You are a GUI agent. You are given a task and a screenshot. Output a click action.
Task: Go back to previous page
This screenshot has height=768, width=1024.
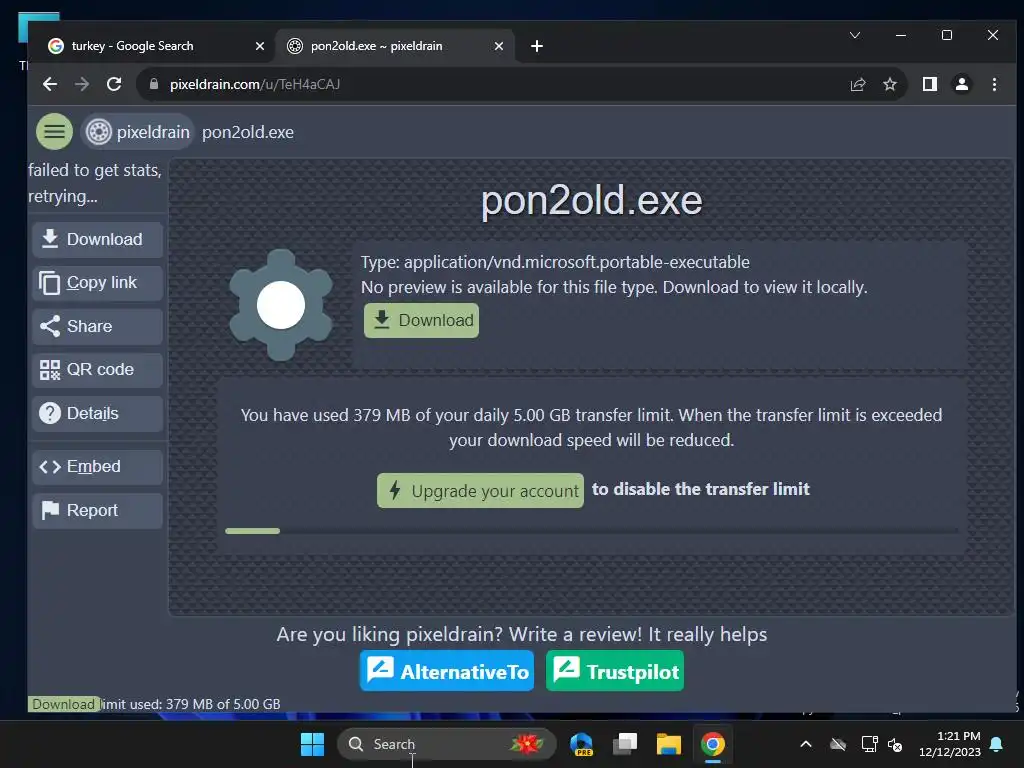click(x=50, y=84)
